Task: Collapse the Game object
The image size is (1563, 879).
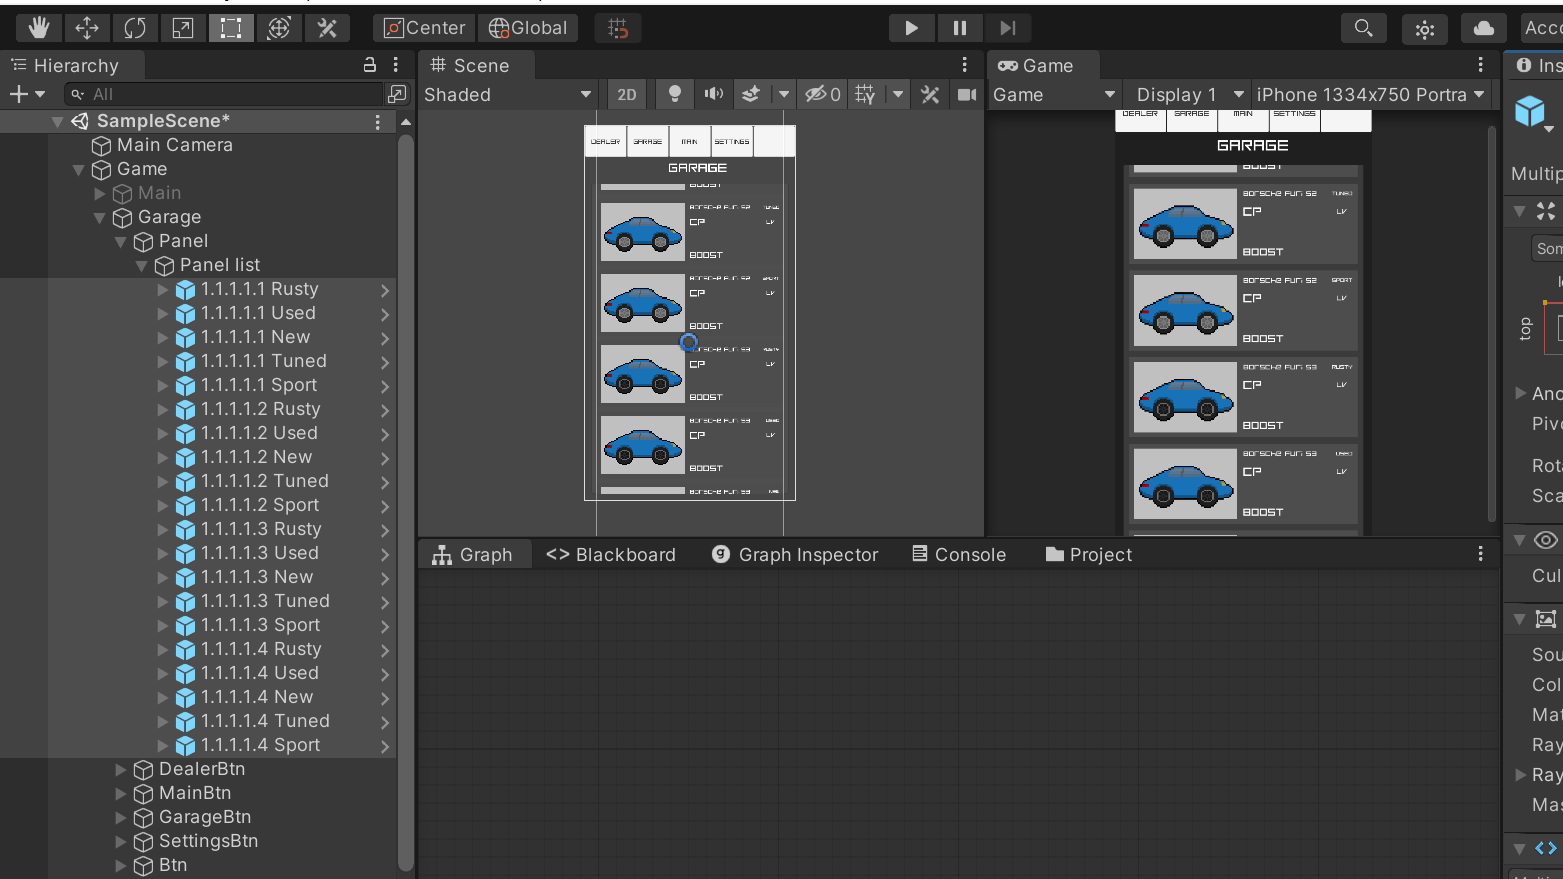Action: [x=78, y=170]
